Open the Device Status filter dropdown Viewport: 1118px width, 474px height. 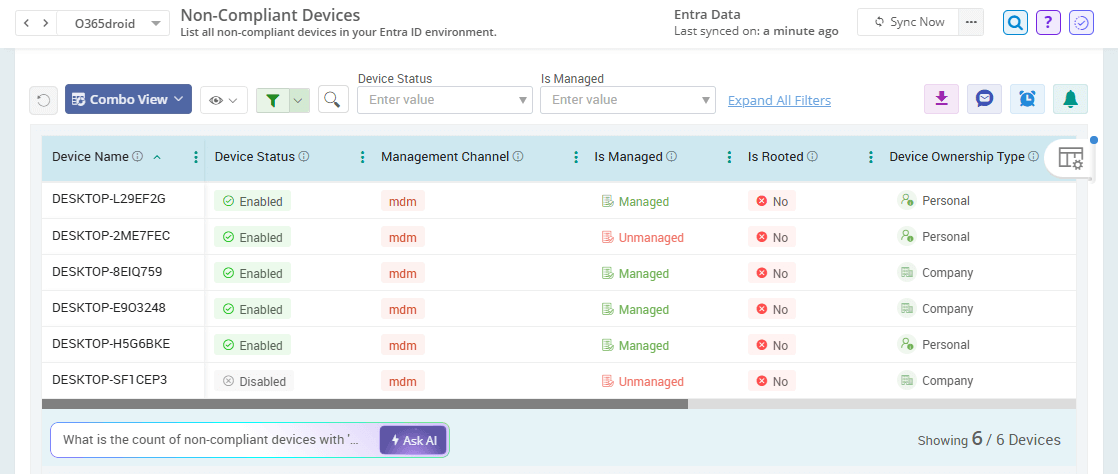pos(445,100)
